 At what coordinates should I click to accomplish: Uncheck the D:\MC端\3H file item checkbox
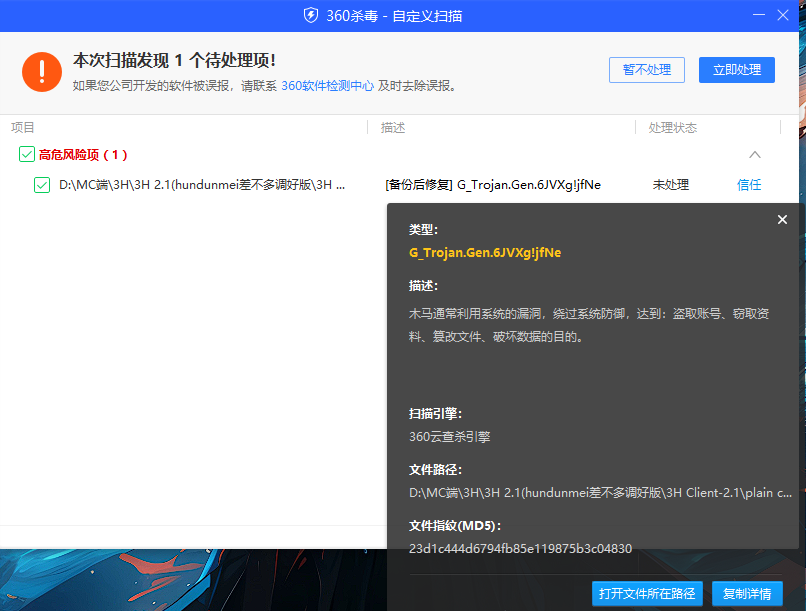pyautogui.click(x=42, y=184)
